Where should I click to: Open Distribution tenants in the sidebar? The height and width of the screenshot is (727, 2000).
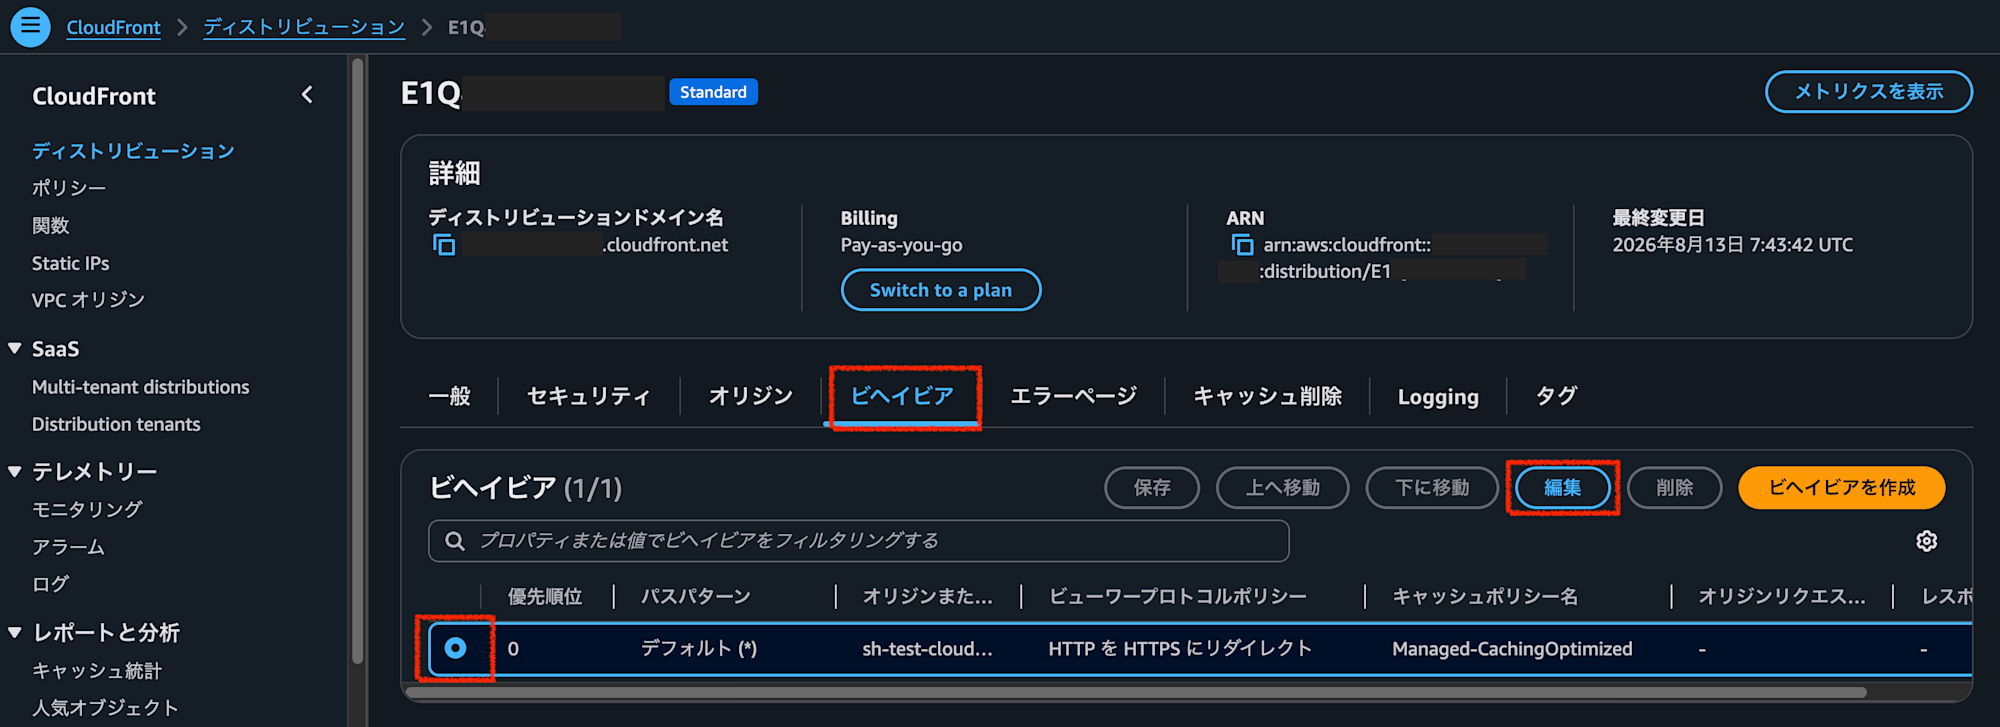point(116,424)
